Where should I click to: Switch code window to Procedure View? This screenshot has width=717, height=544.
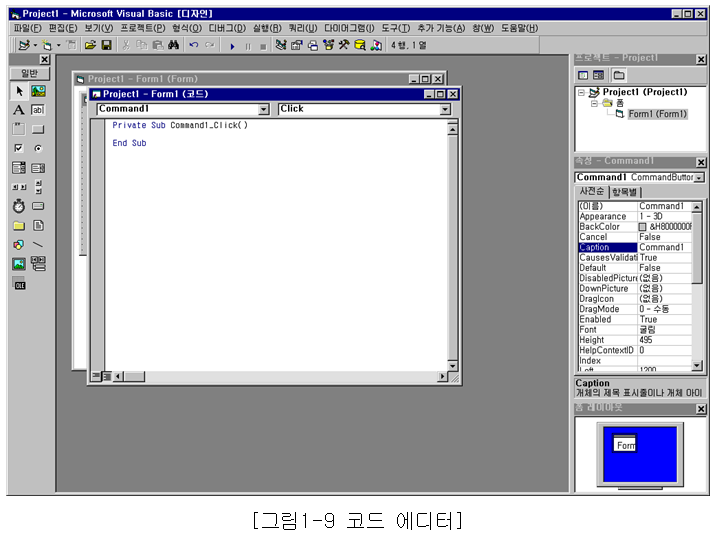(x=96, y=376)
